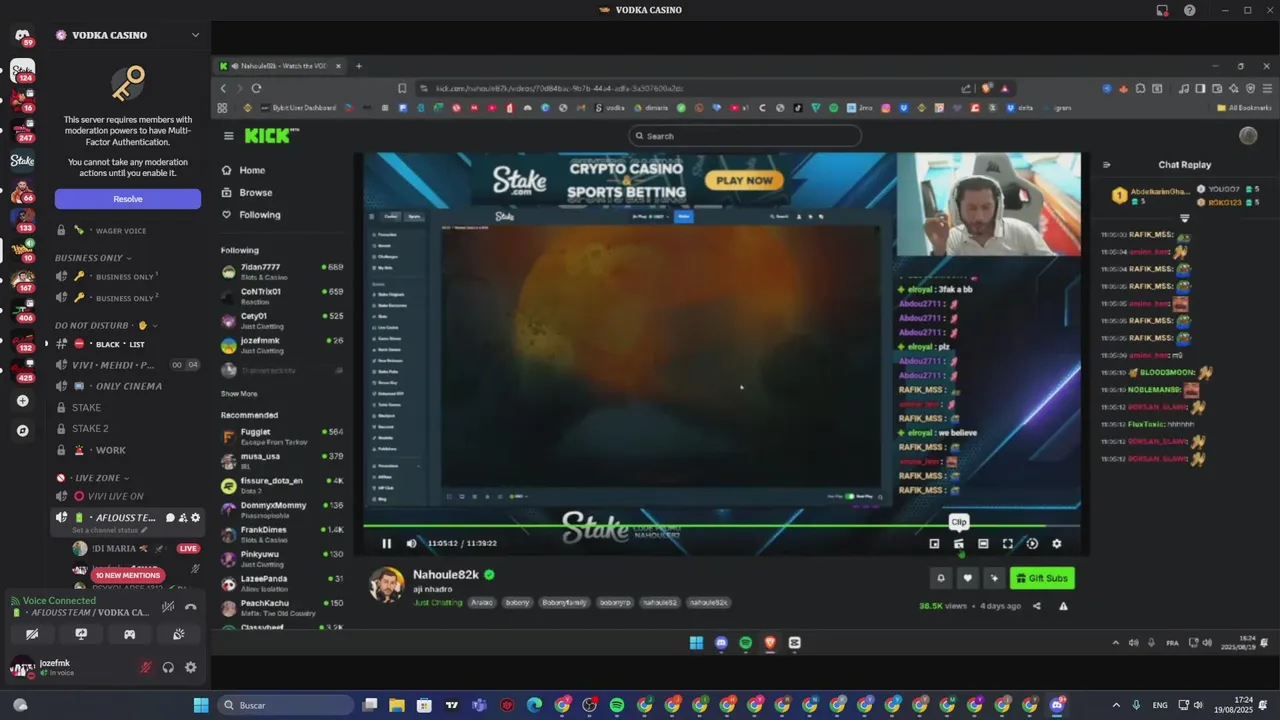
Task: Start an activity in Discord
Action: (129, 634)
